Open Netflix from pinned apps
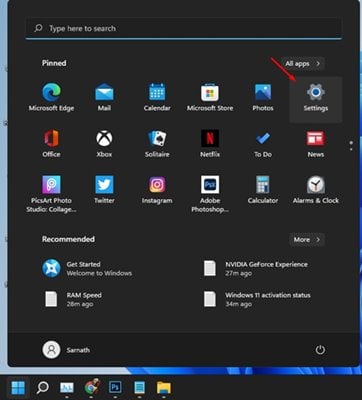The height and width of the screenshot is (400, 362). 210,143
